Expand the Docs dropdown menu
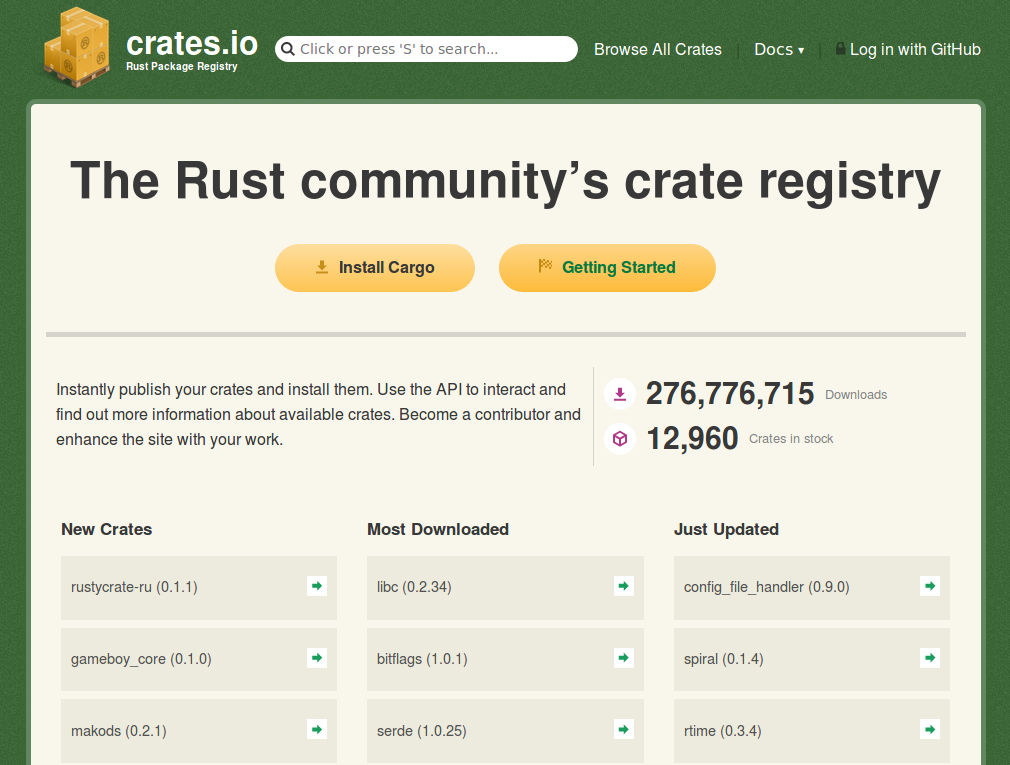 778,49
